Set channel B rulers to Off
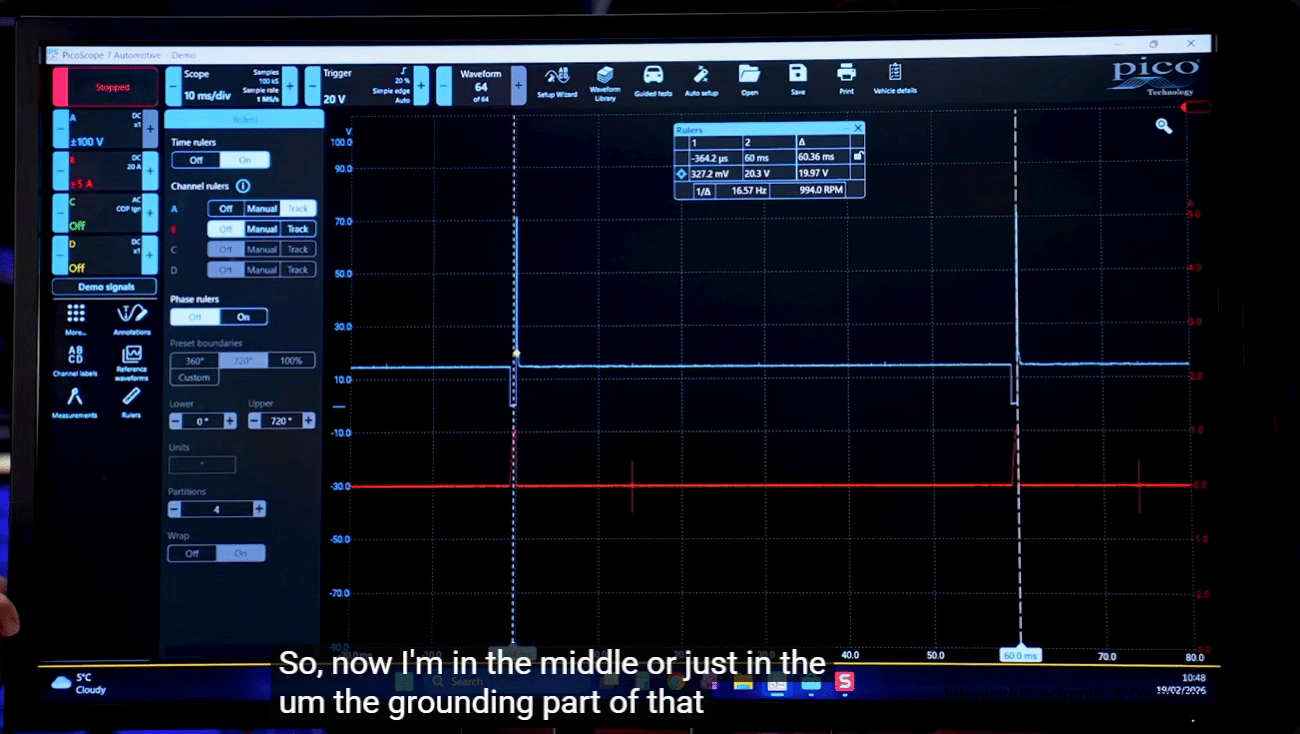 pos(226,229)
